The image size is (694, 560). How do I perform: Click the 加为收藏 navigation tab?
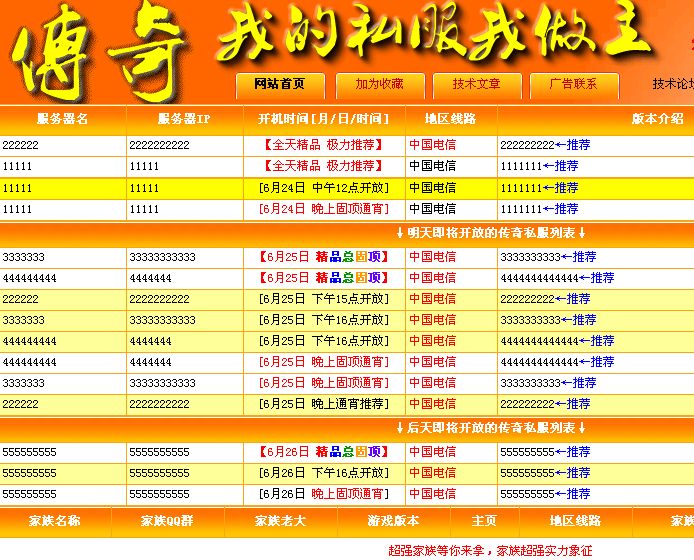click(x=380, y=85)
